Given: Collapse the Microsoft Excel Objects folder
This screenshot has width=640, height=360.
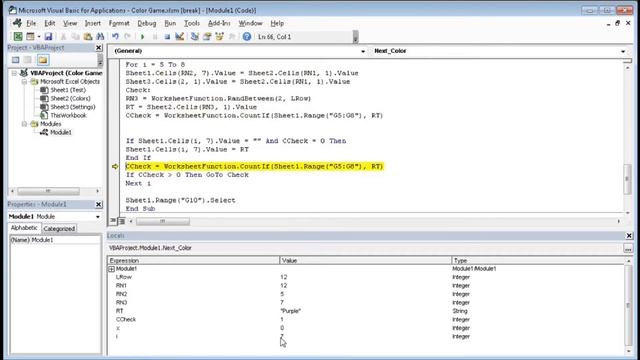Looking at the screenshot, I should 24,82.
